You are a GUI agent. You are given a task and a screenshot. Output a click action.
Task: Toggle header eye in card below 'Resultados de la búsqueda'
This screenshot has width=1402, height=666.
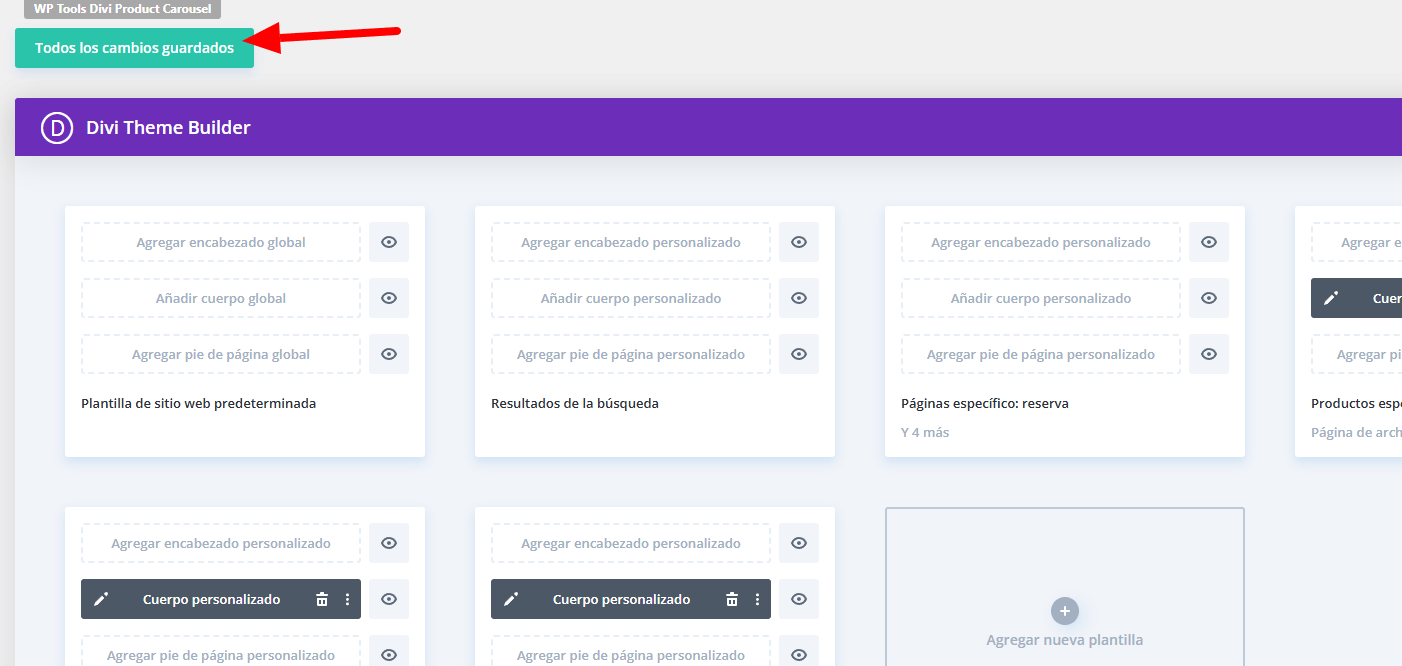(x=799, y=543)
